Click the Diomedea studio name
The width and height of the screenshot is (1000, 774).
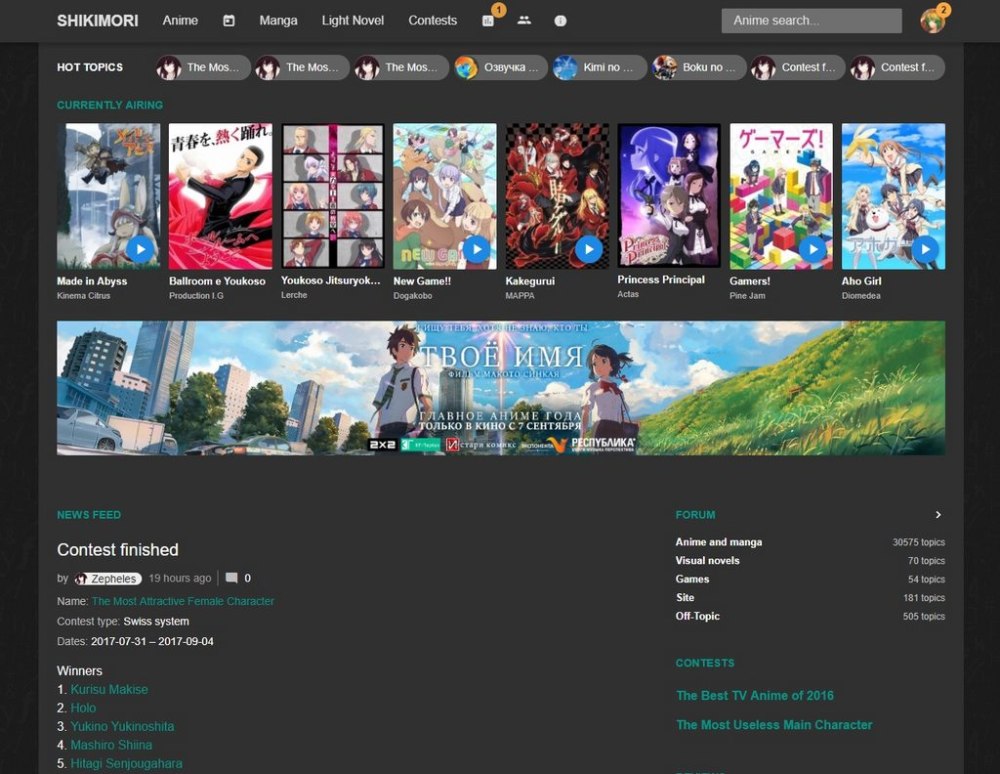click(x=861, y=296)
